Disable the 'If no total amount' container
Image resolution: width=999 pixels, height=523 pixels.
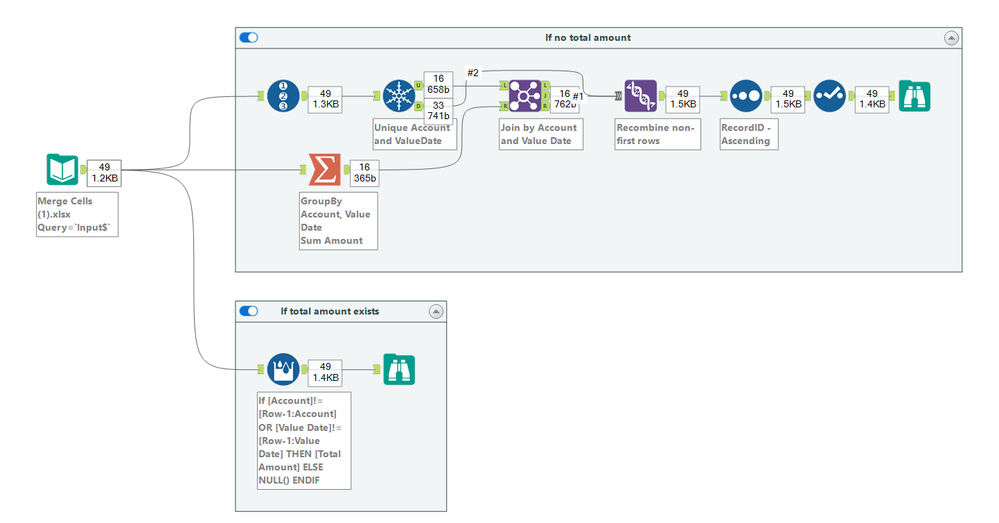click(248, 38)
